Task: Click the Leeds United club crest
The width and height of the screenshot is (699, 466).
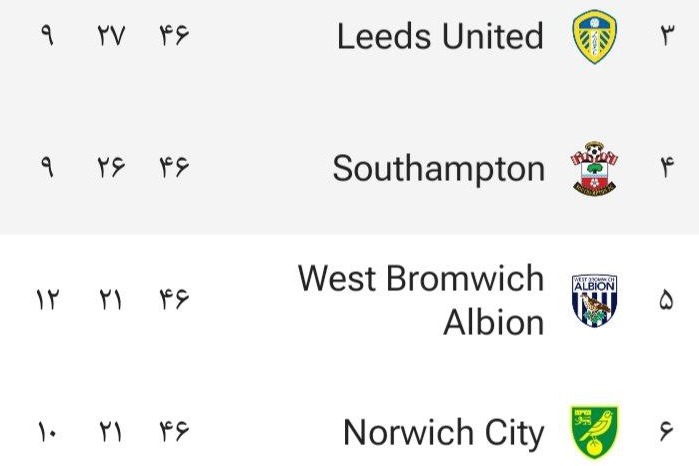Action: click(594, 37)
